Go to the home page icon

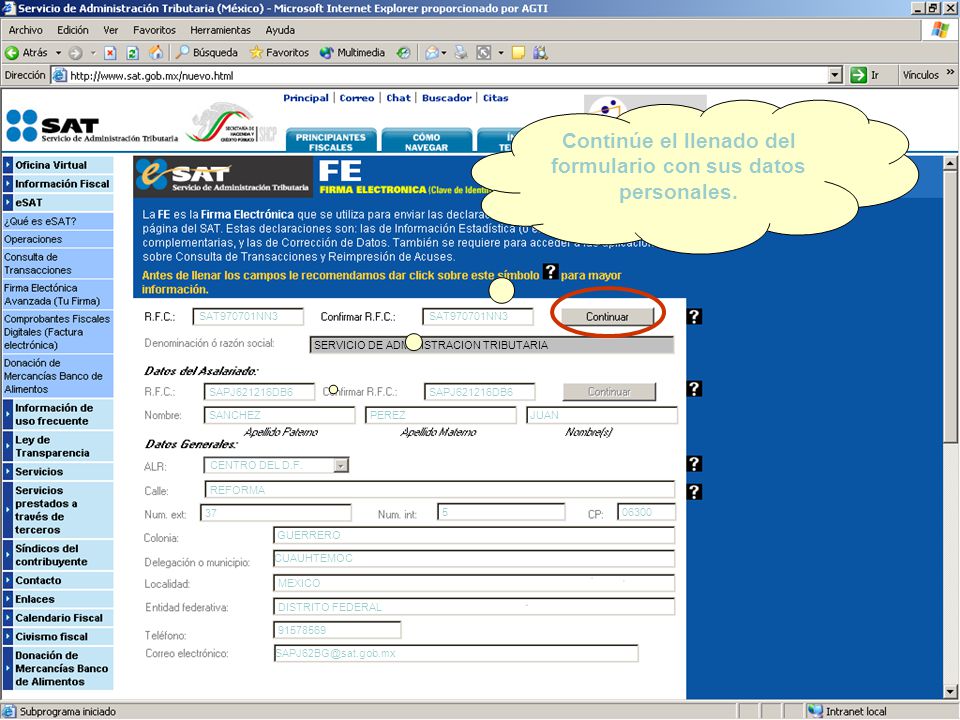point(156,53)
